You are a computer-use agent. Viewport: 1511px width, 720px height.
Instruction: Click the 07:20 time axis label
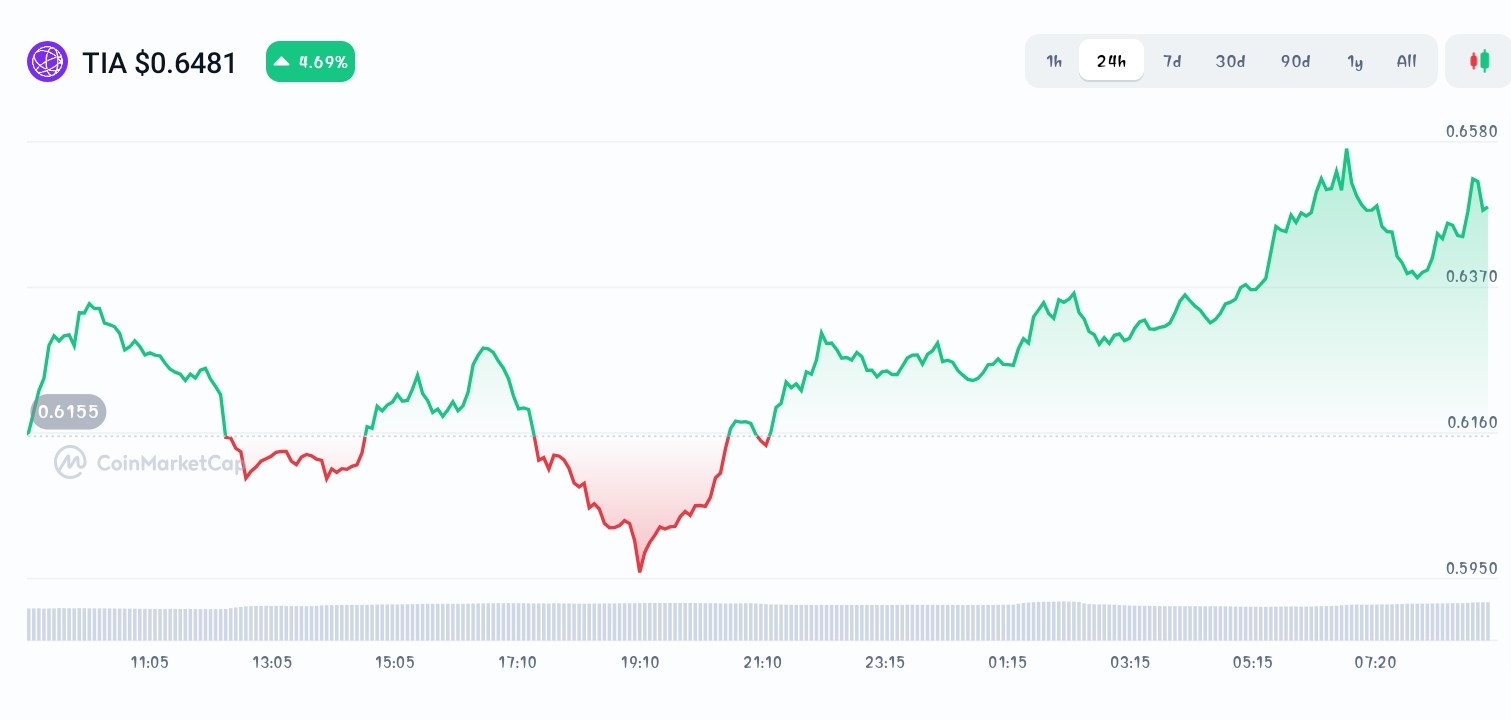coord(1375,662)
